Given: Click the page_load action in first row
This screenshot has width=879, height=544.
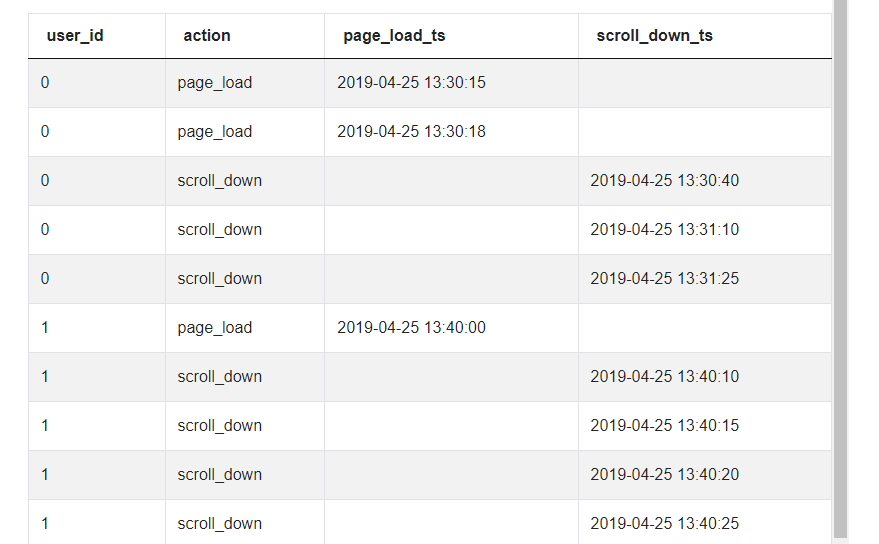Looking at the screenshot, I should click(215, 83).
